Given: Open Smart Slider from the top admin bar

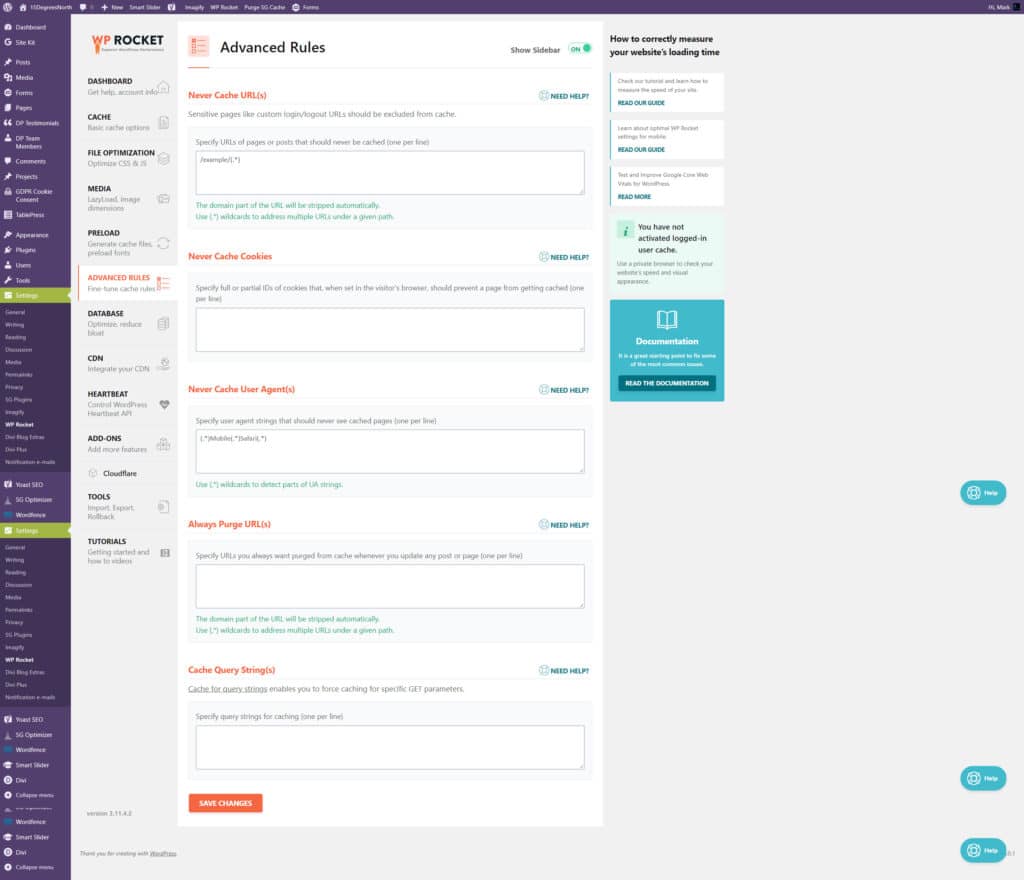Looking at the screenshot, I should point(144,7).
